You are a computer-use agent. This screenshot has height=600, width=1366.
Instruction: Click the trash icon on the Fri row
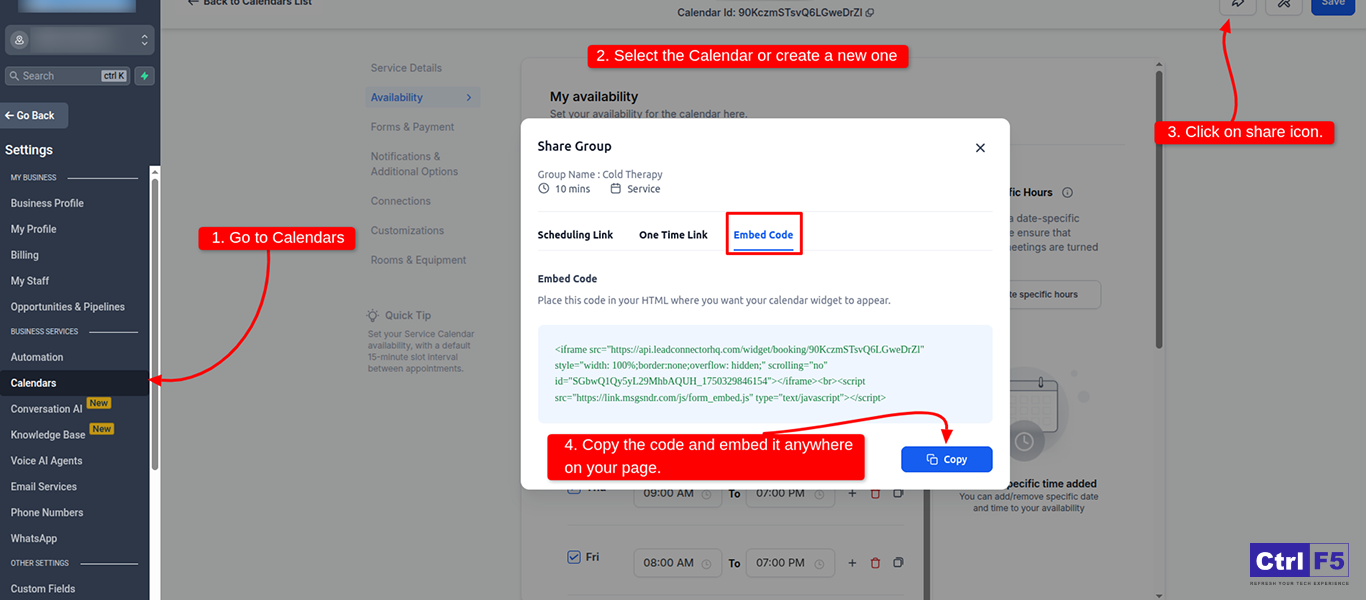[875, 562]
